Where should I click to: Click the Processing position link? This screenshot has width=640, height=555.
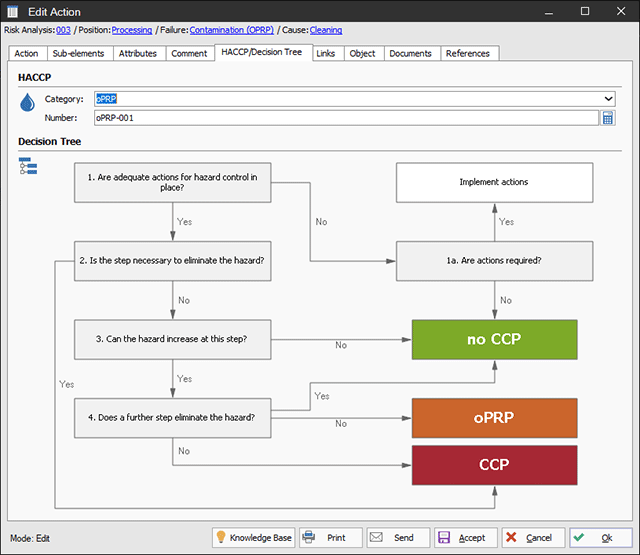132,31
